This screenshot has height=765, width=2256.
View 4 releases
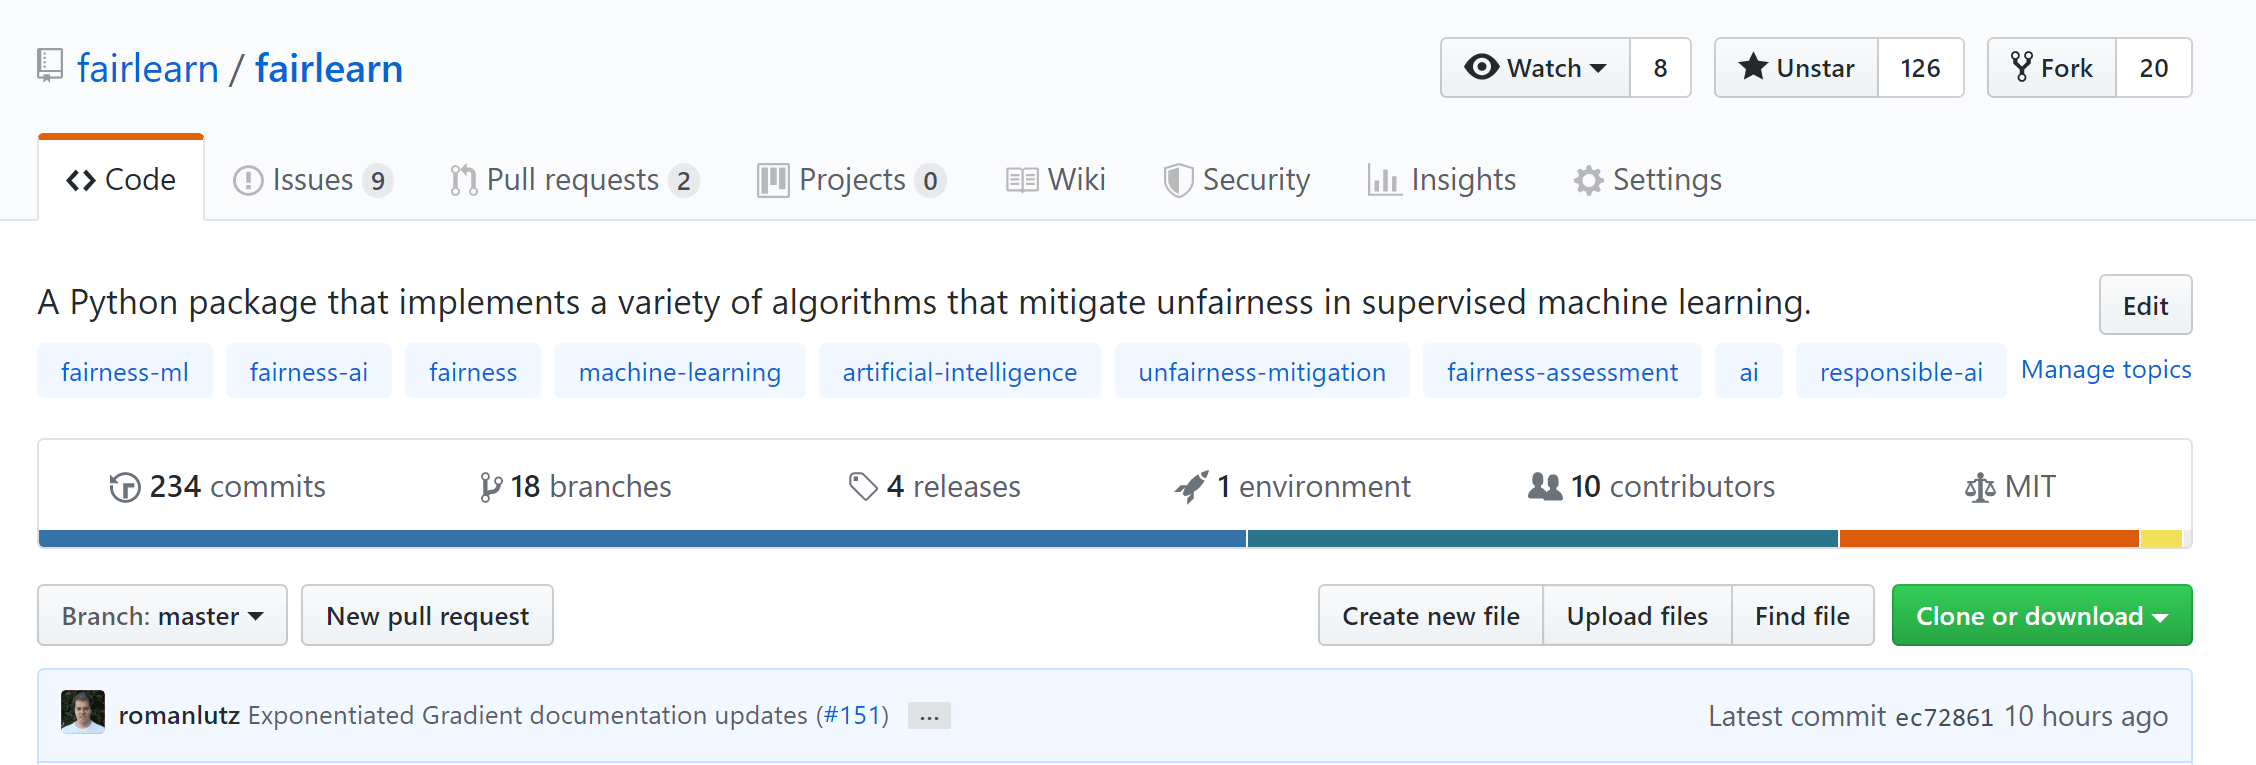(x=935, y=487)
